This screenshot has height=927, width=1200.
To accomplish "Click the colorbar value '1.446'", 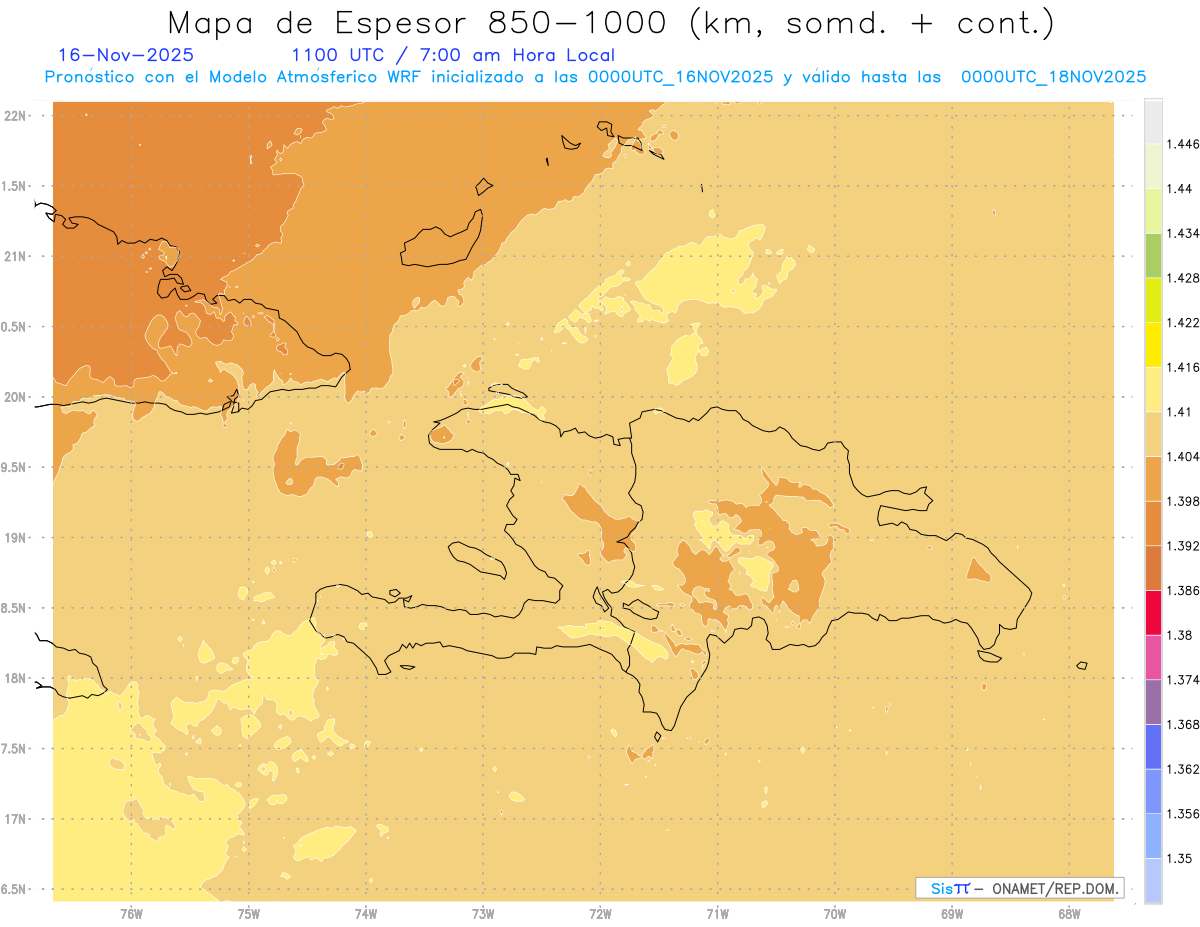I will pyautogui.click(x=1183, y=144).
